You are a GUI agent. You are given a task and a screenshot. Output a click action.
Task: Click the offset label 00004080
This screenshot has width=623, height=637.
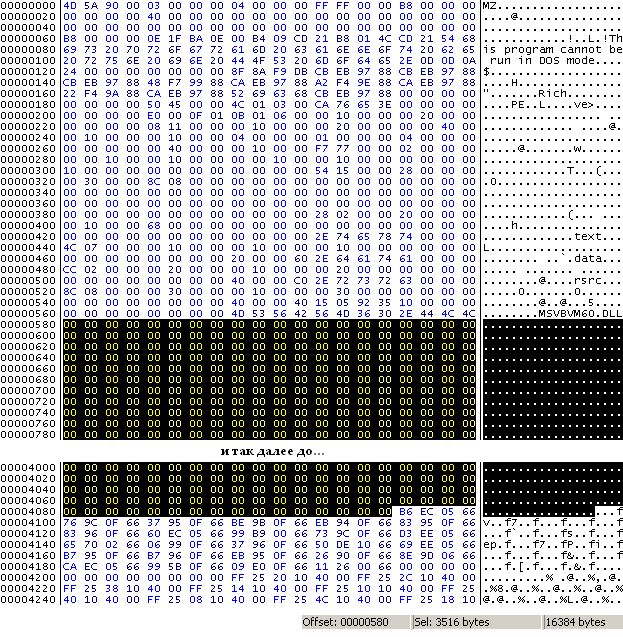tap(29, 512)
